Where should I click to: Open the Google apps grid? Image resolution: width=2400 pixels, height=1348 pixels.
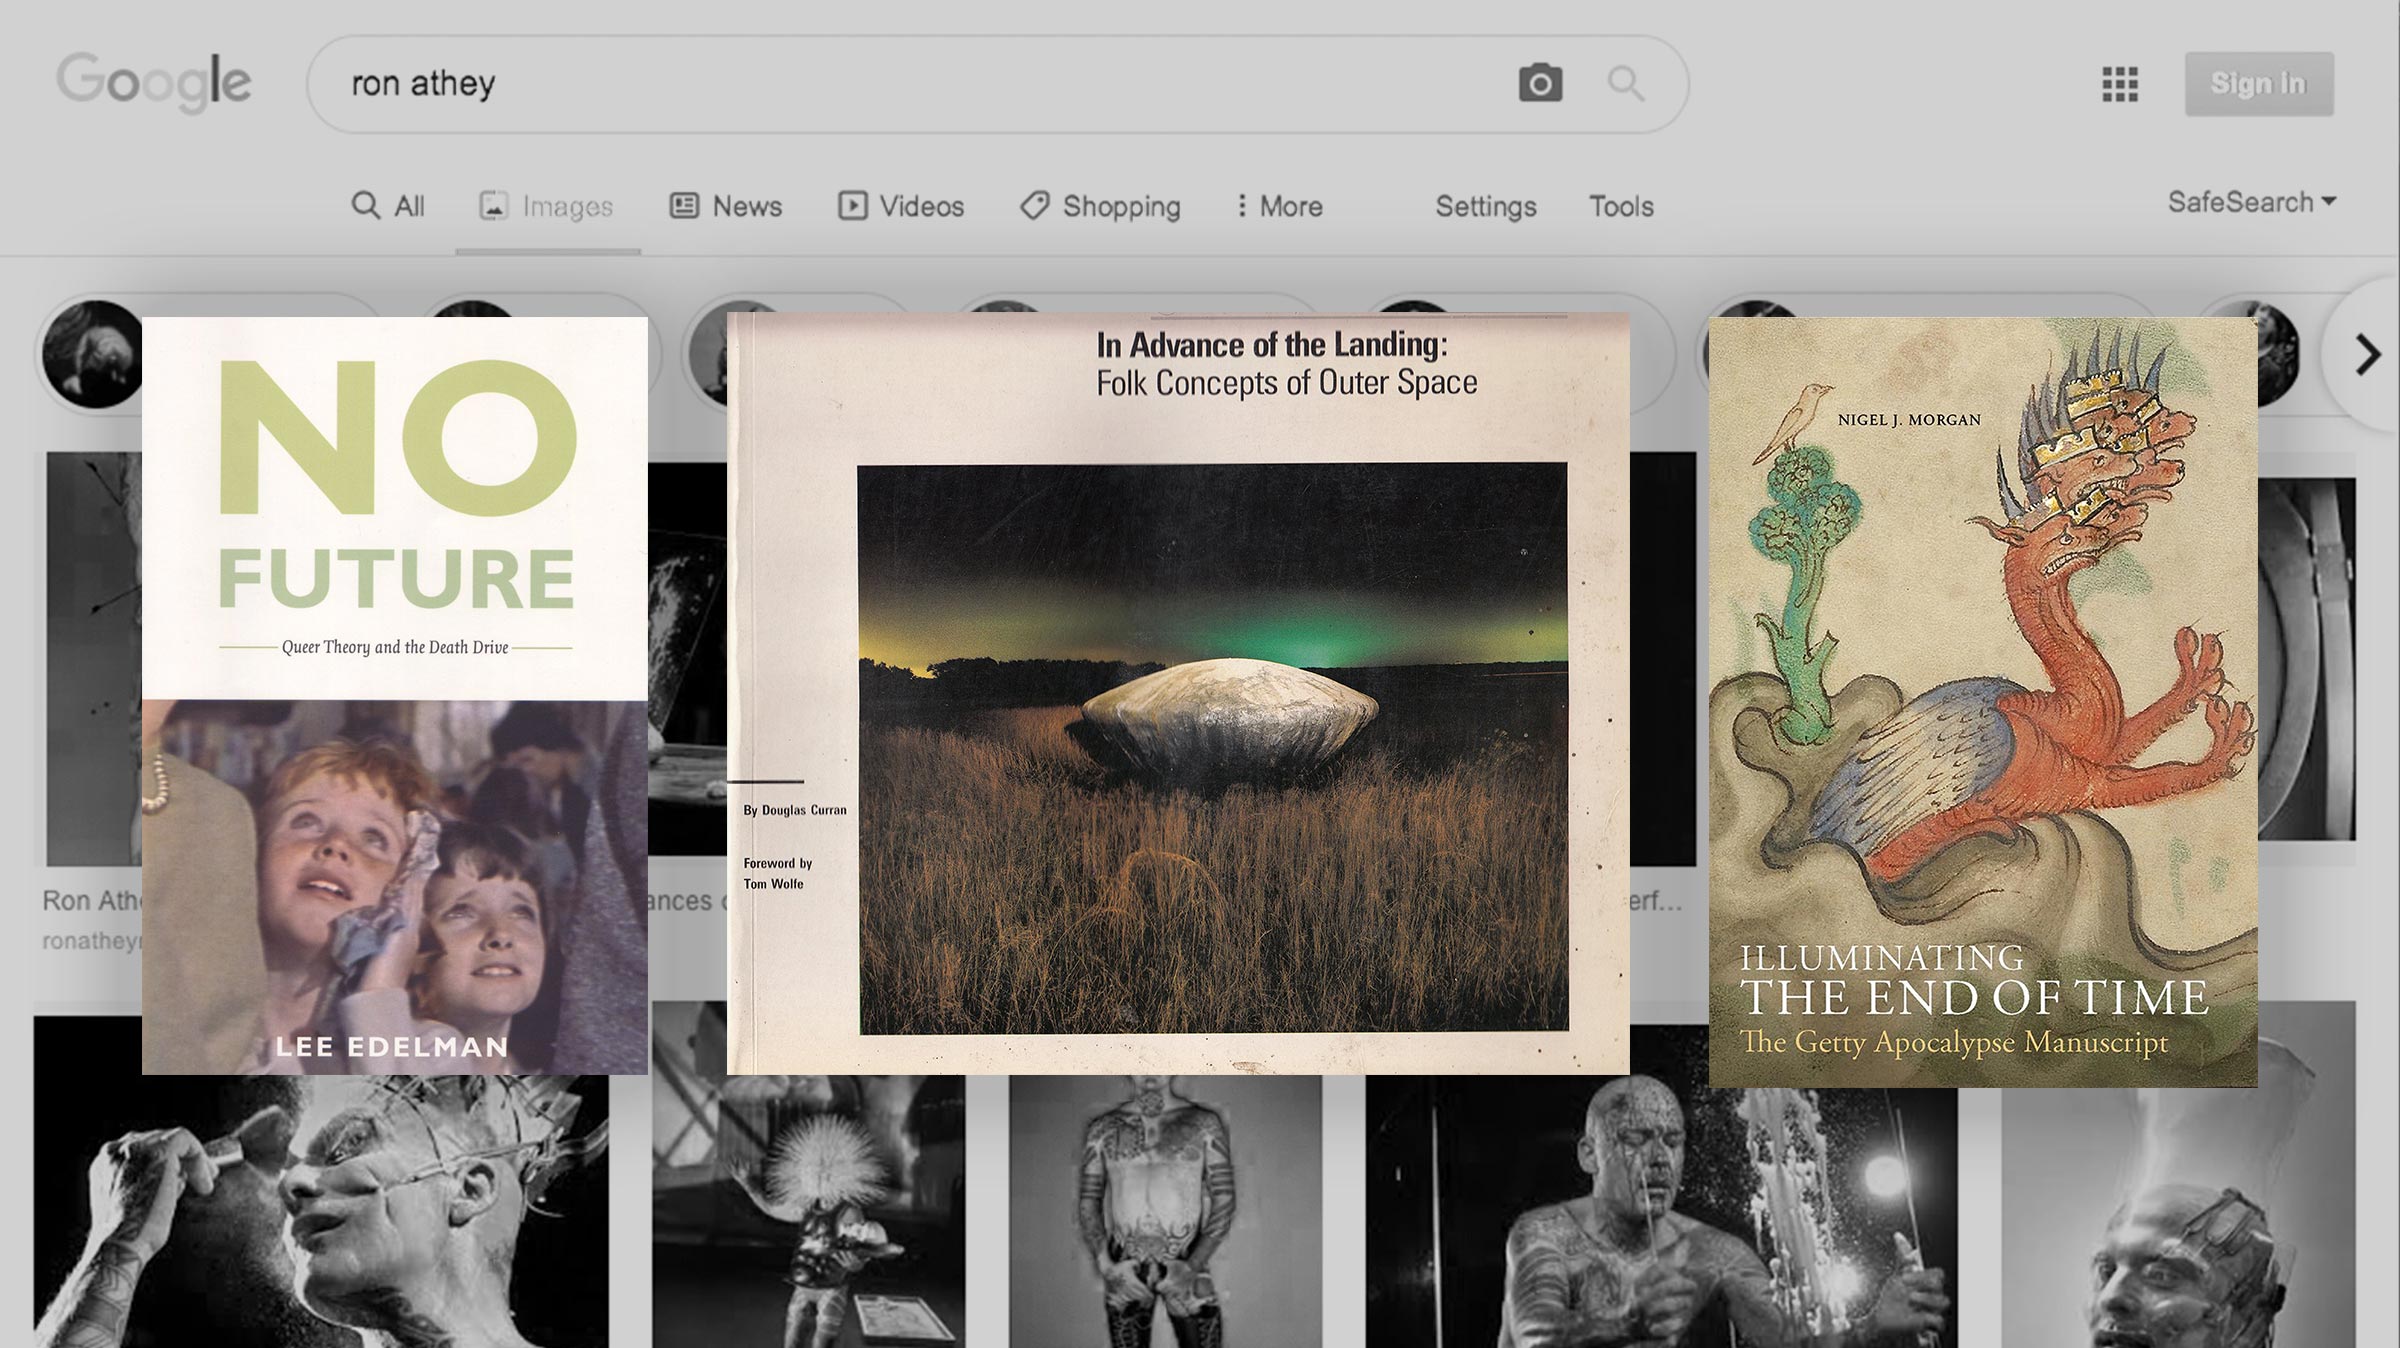2120,84
